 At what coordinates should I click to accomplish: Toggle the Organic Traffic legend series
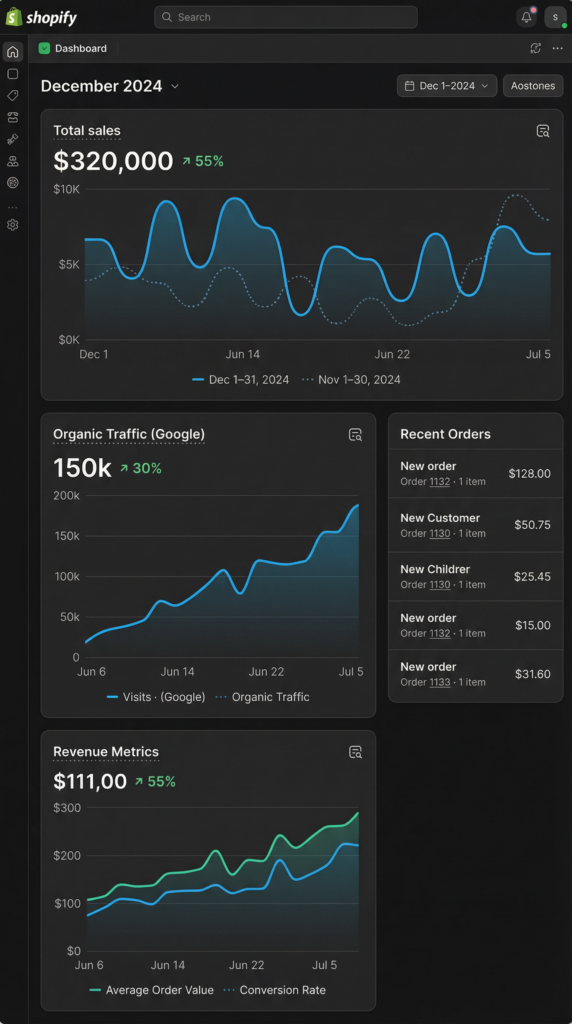tap(262, 697)
